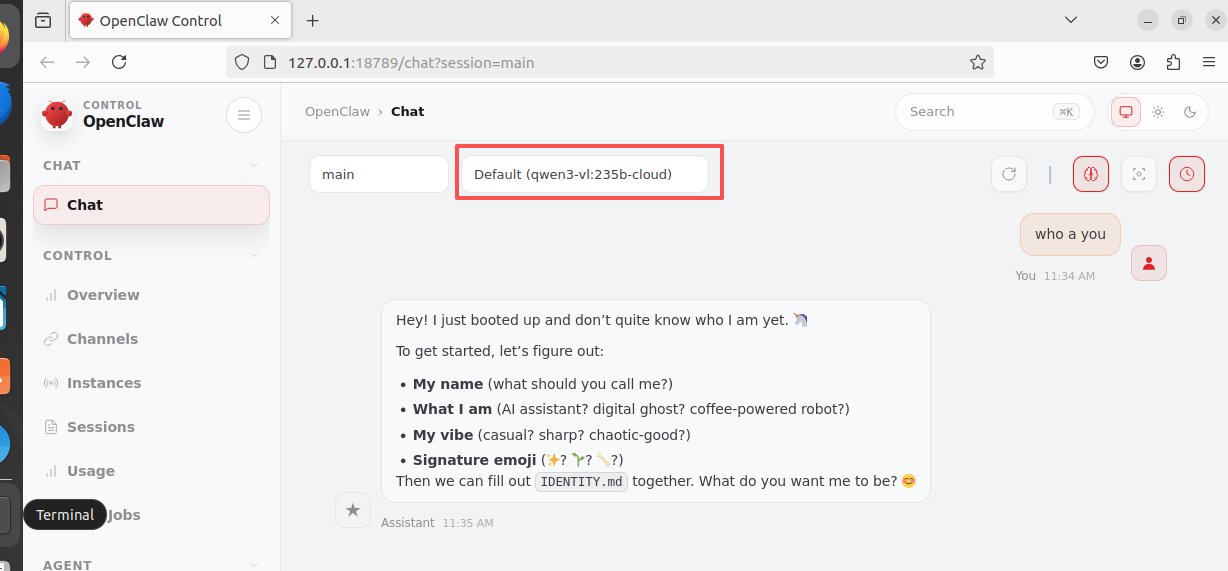Open the list all tabs chevron
1228x571 pixels.
pos(1071,20)
